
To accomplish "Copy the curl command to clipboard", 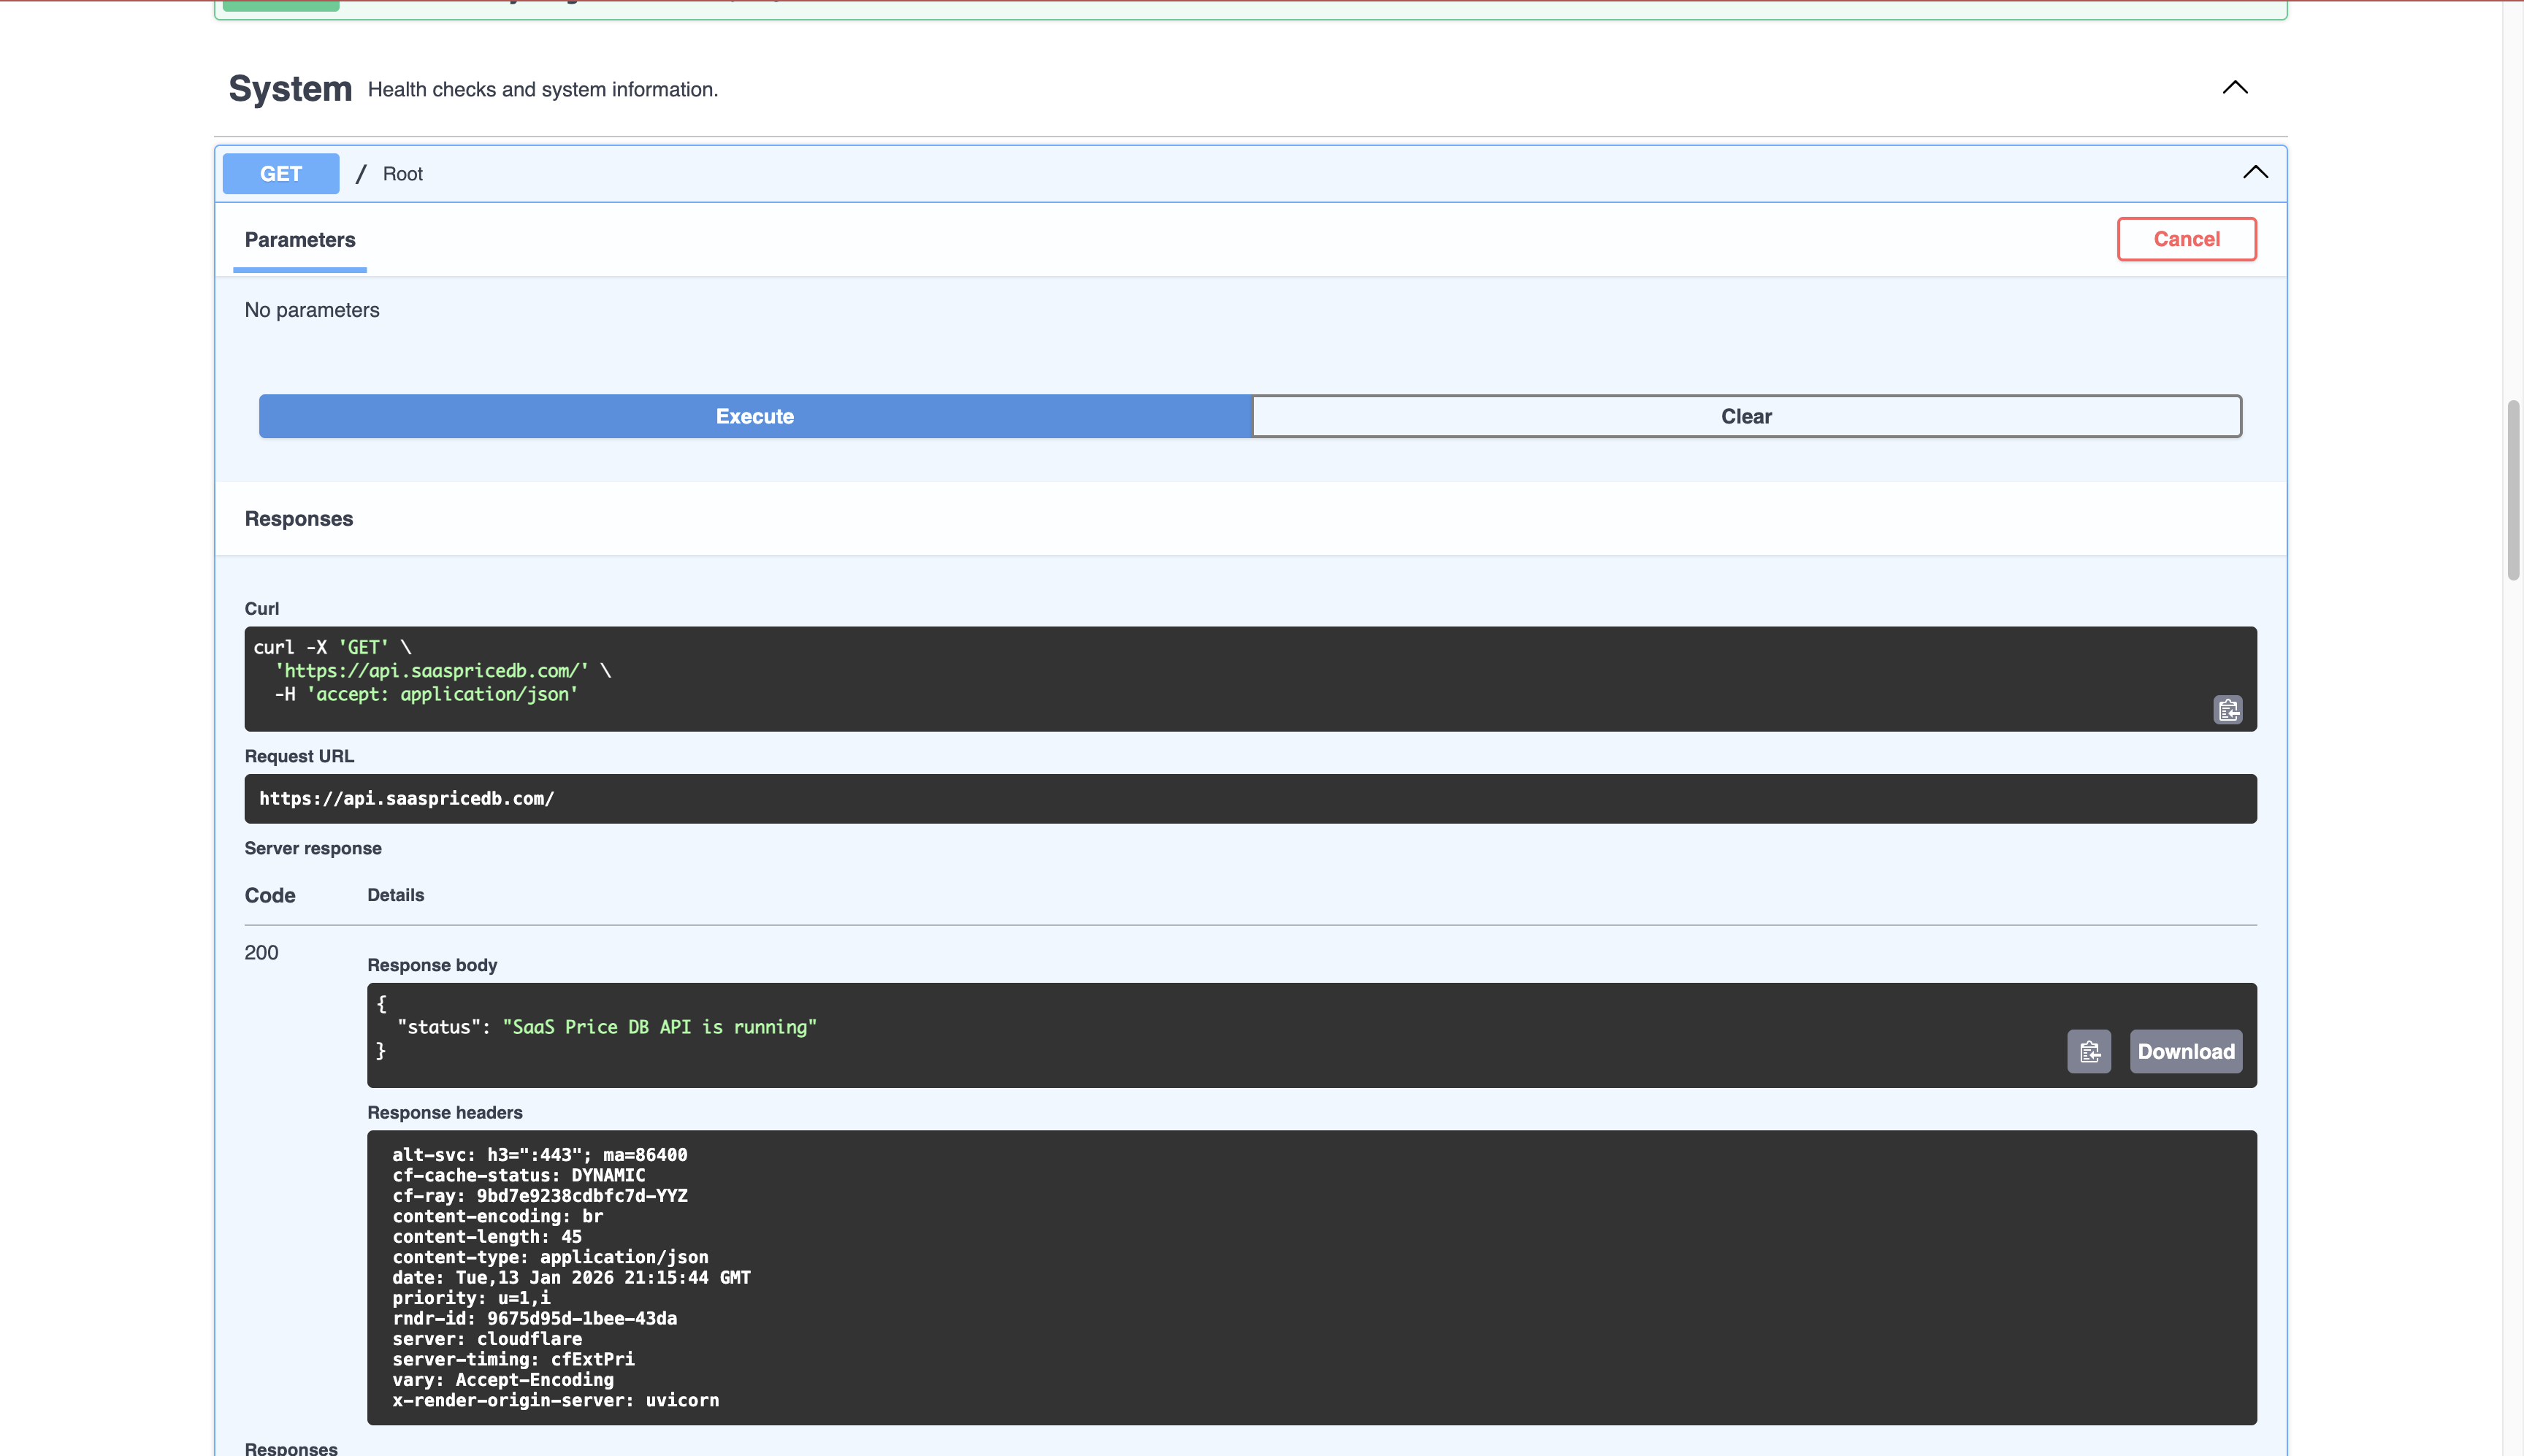I will [x=2228, y=709].
